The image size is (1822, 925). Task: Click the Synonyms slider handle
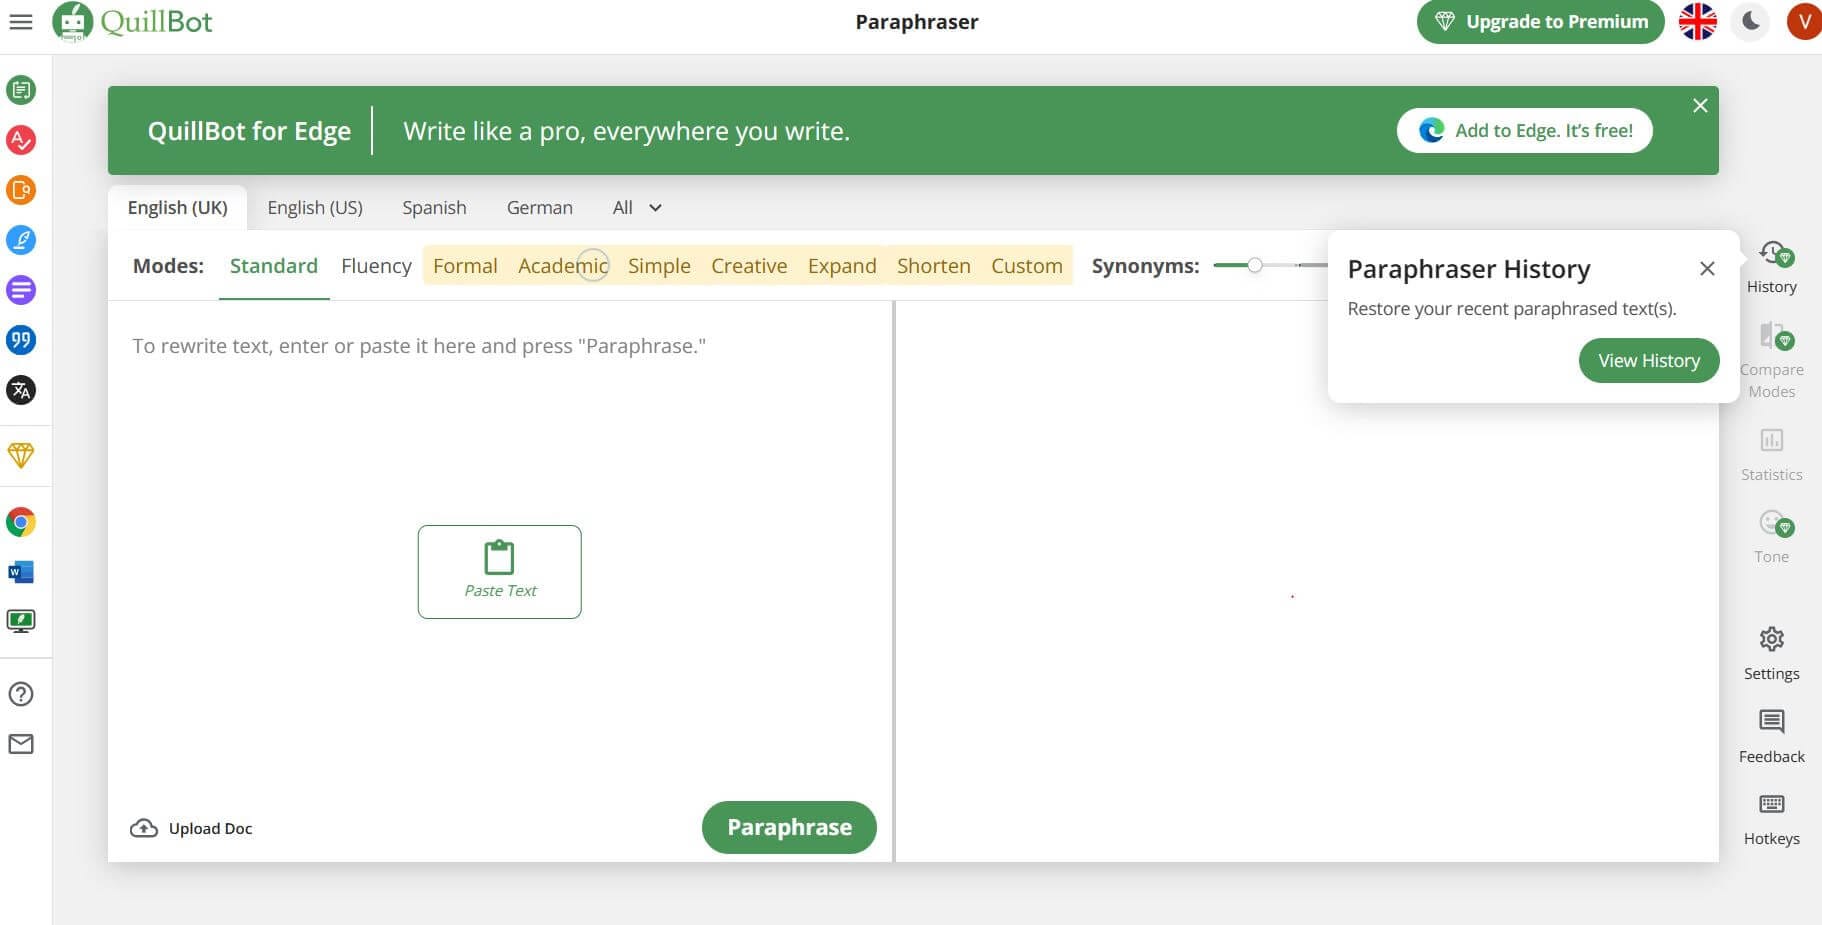[x=1255, y=265]
